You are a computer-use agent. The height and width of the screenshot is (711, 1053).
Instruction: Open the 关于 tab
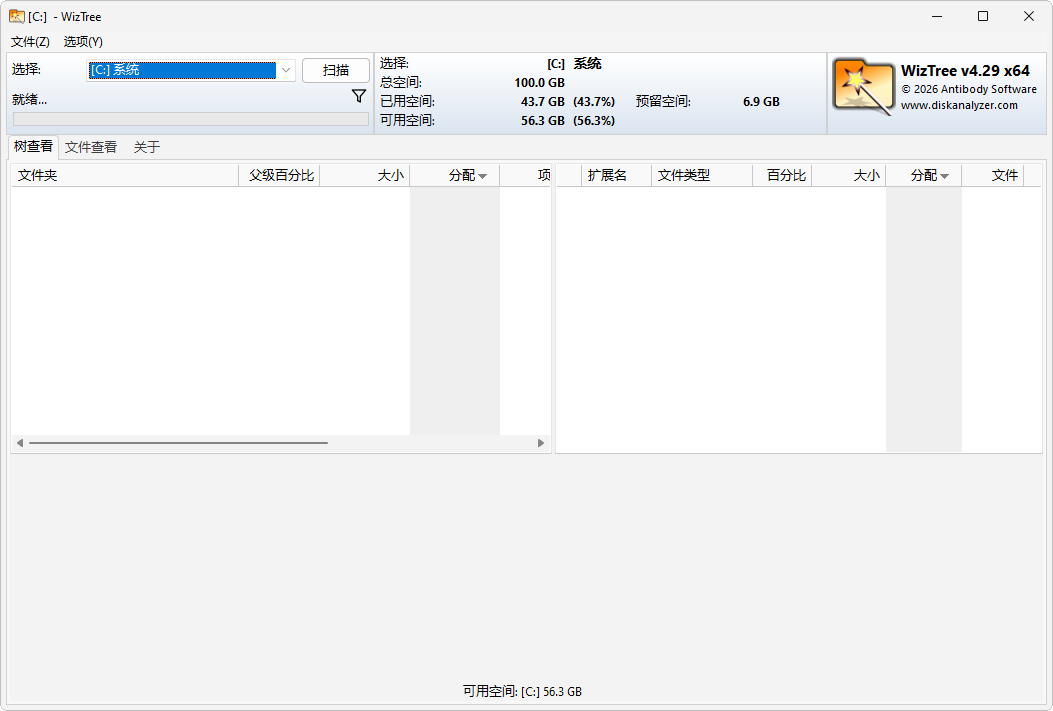click(147, 147)
